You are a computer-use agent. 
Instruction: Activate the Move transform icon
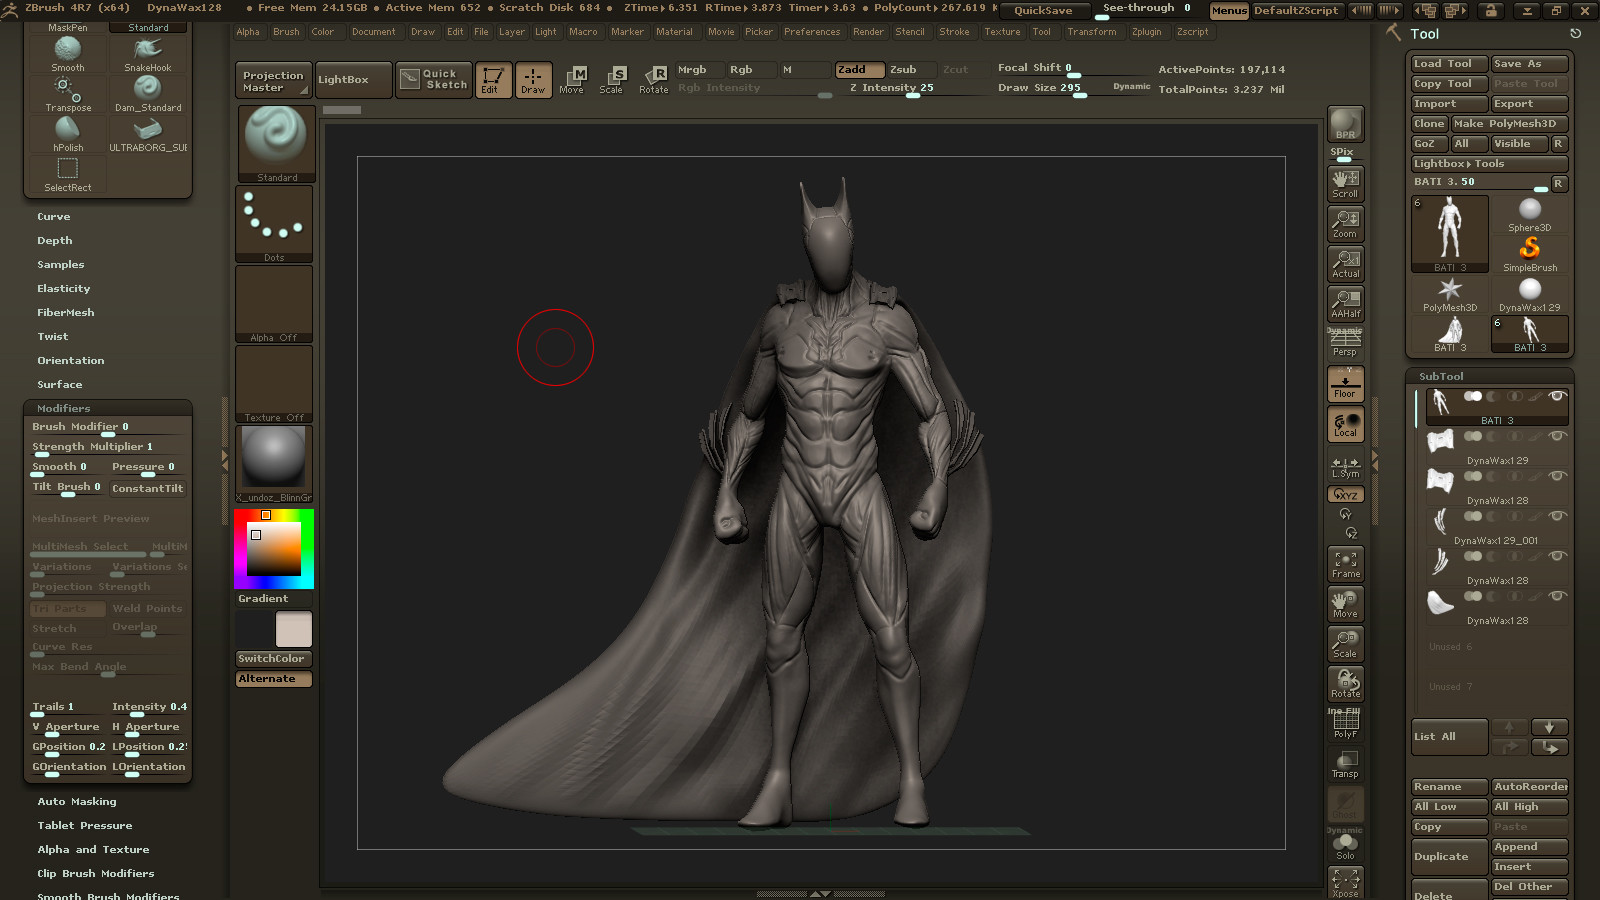[x=572, y=80]
